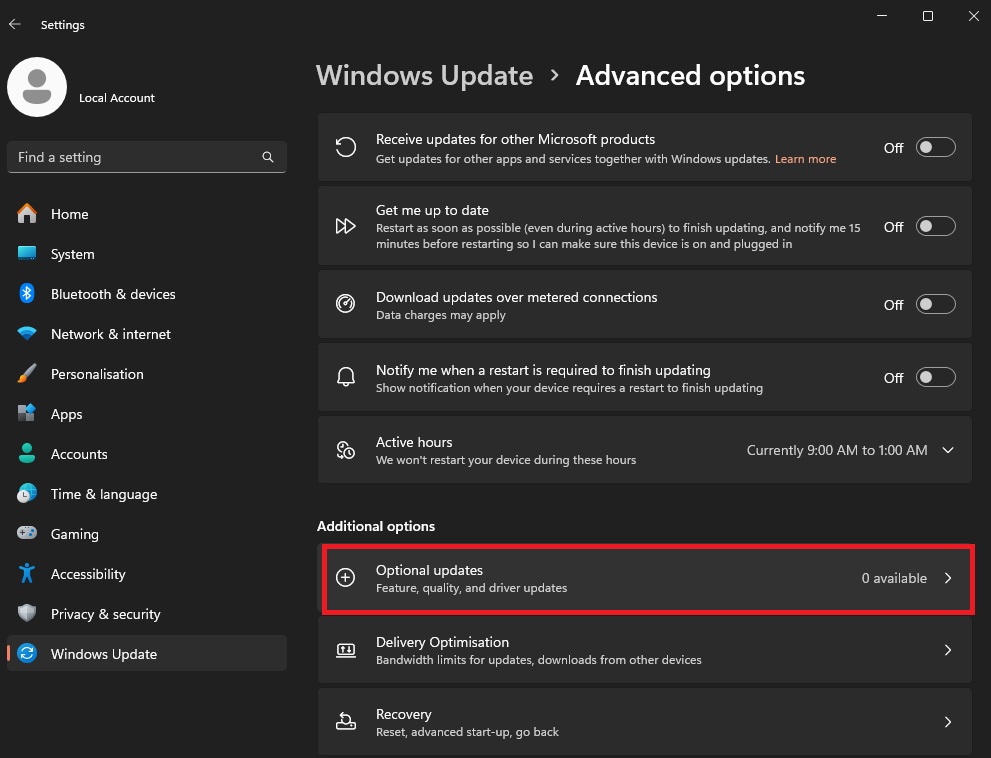Image resolution: width=991 pixels, height=758 pixels.
Task: Open Delivery Optimisation via its chevron arrow
Action: tap(948, 650)
